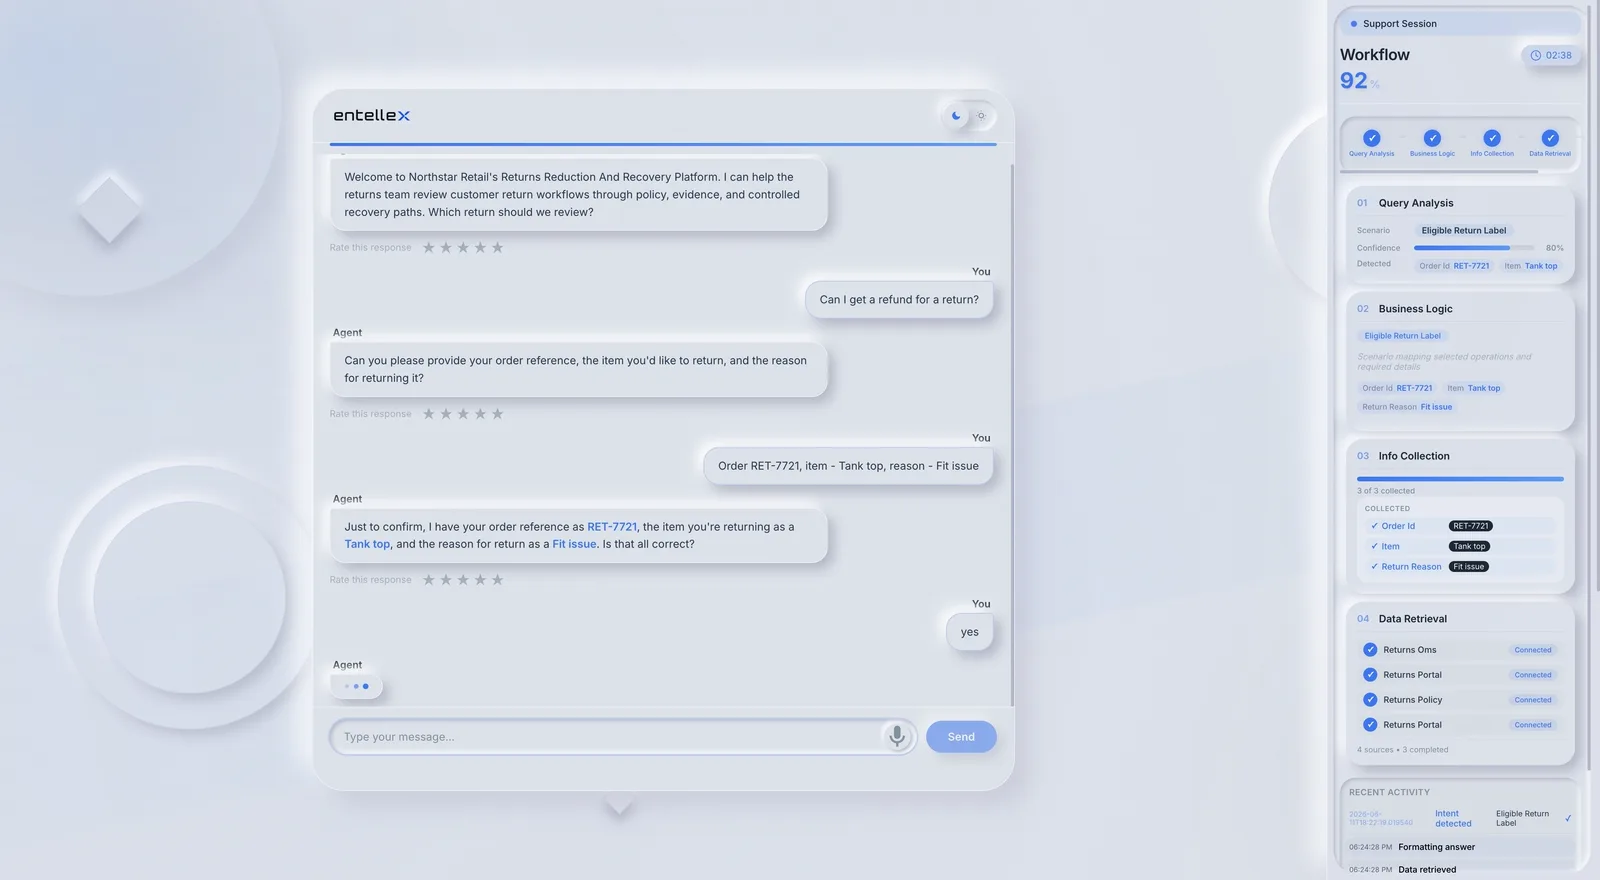Click the chat window vertical scrollbar
The image size is (1600, 880).
1012,435
